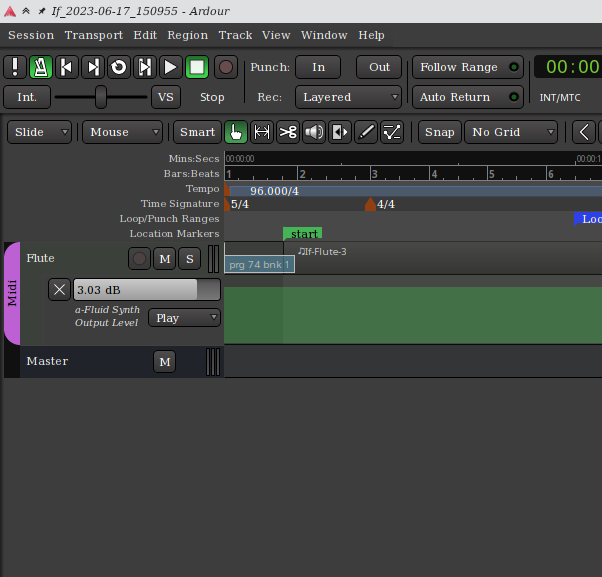Toggle the metronome click
The width and height of the screenshot is (602, 577).
[x=41, y=67]
